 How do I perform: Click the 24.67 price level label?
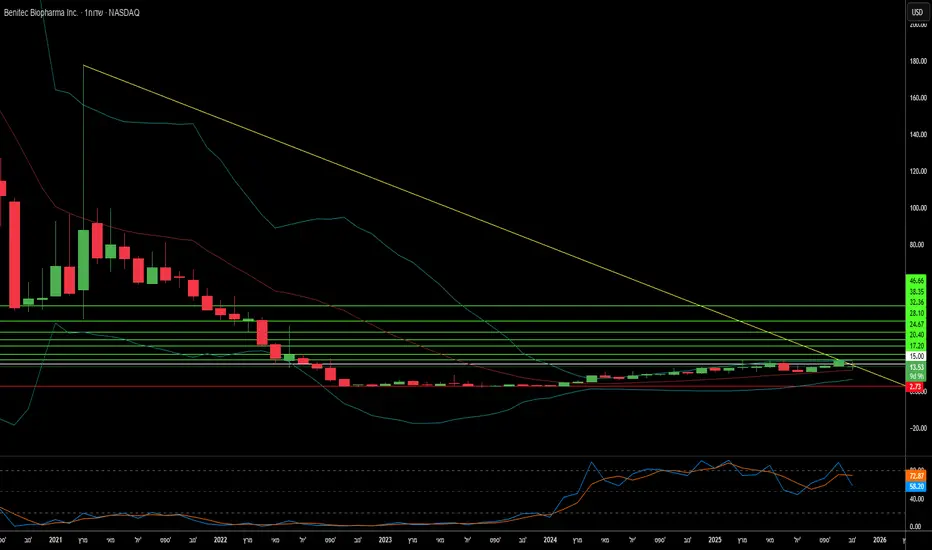tap(916, 324)
